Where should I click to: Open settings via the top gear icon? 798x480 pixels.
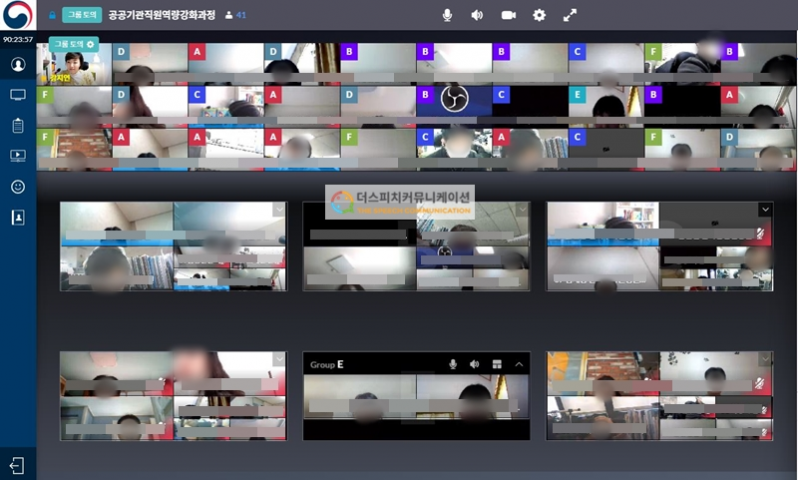tap(539, 15)
